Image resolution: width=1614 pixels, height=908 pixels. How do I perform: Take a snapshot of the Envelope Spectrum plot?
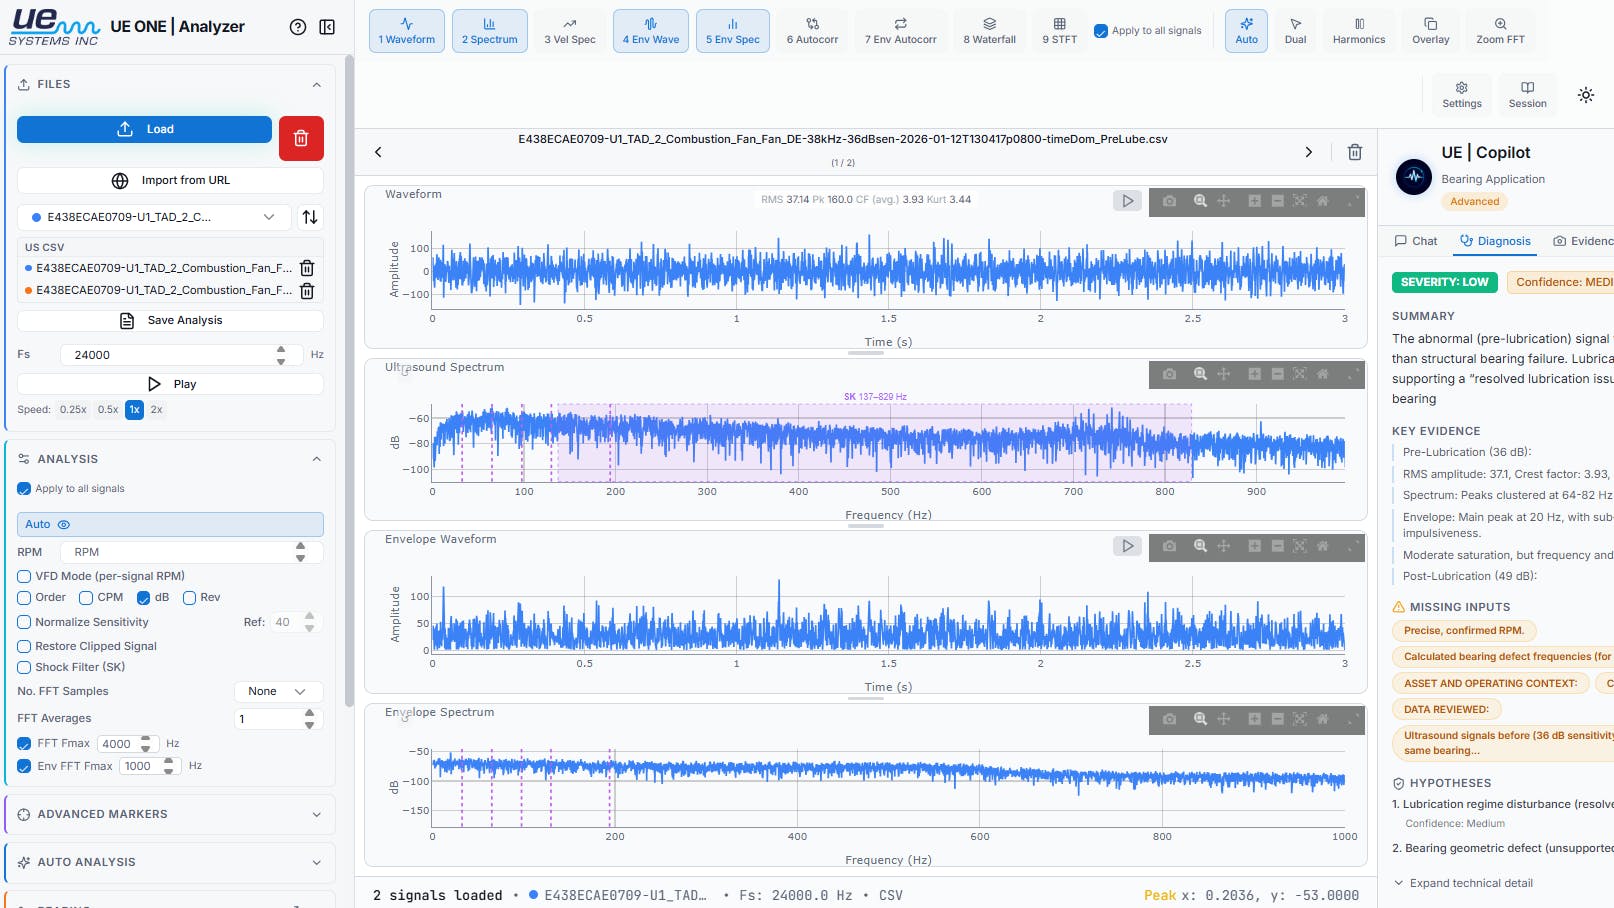(x=1169, y=719)
